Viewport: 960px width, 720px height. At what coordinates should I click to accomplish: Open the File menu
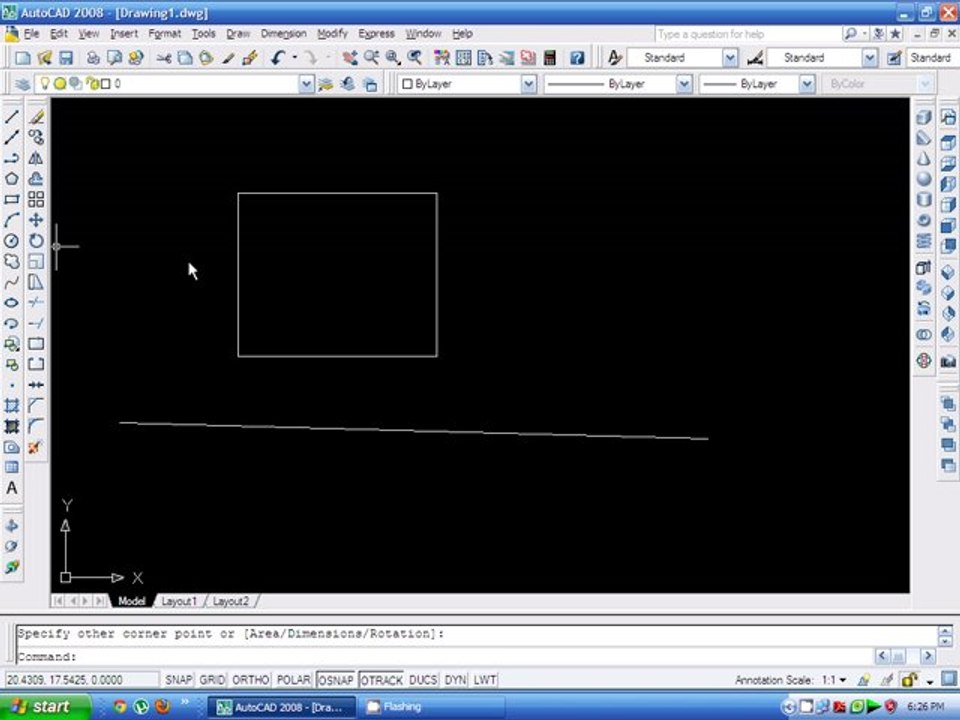pyautogui.click(x=31, y=34)
